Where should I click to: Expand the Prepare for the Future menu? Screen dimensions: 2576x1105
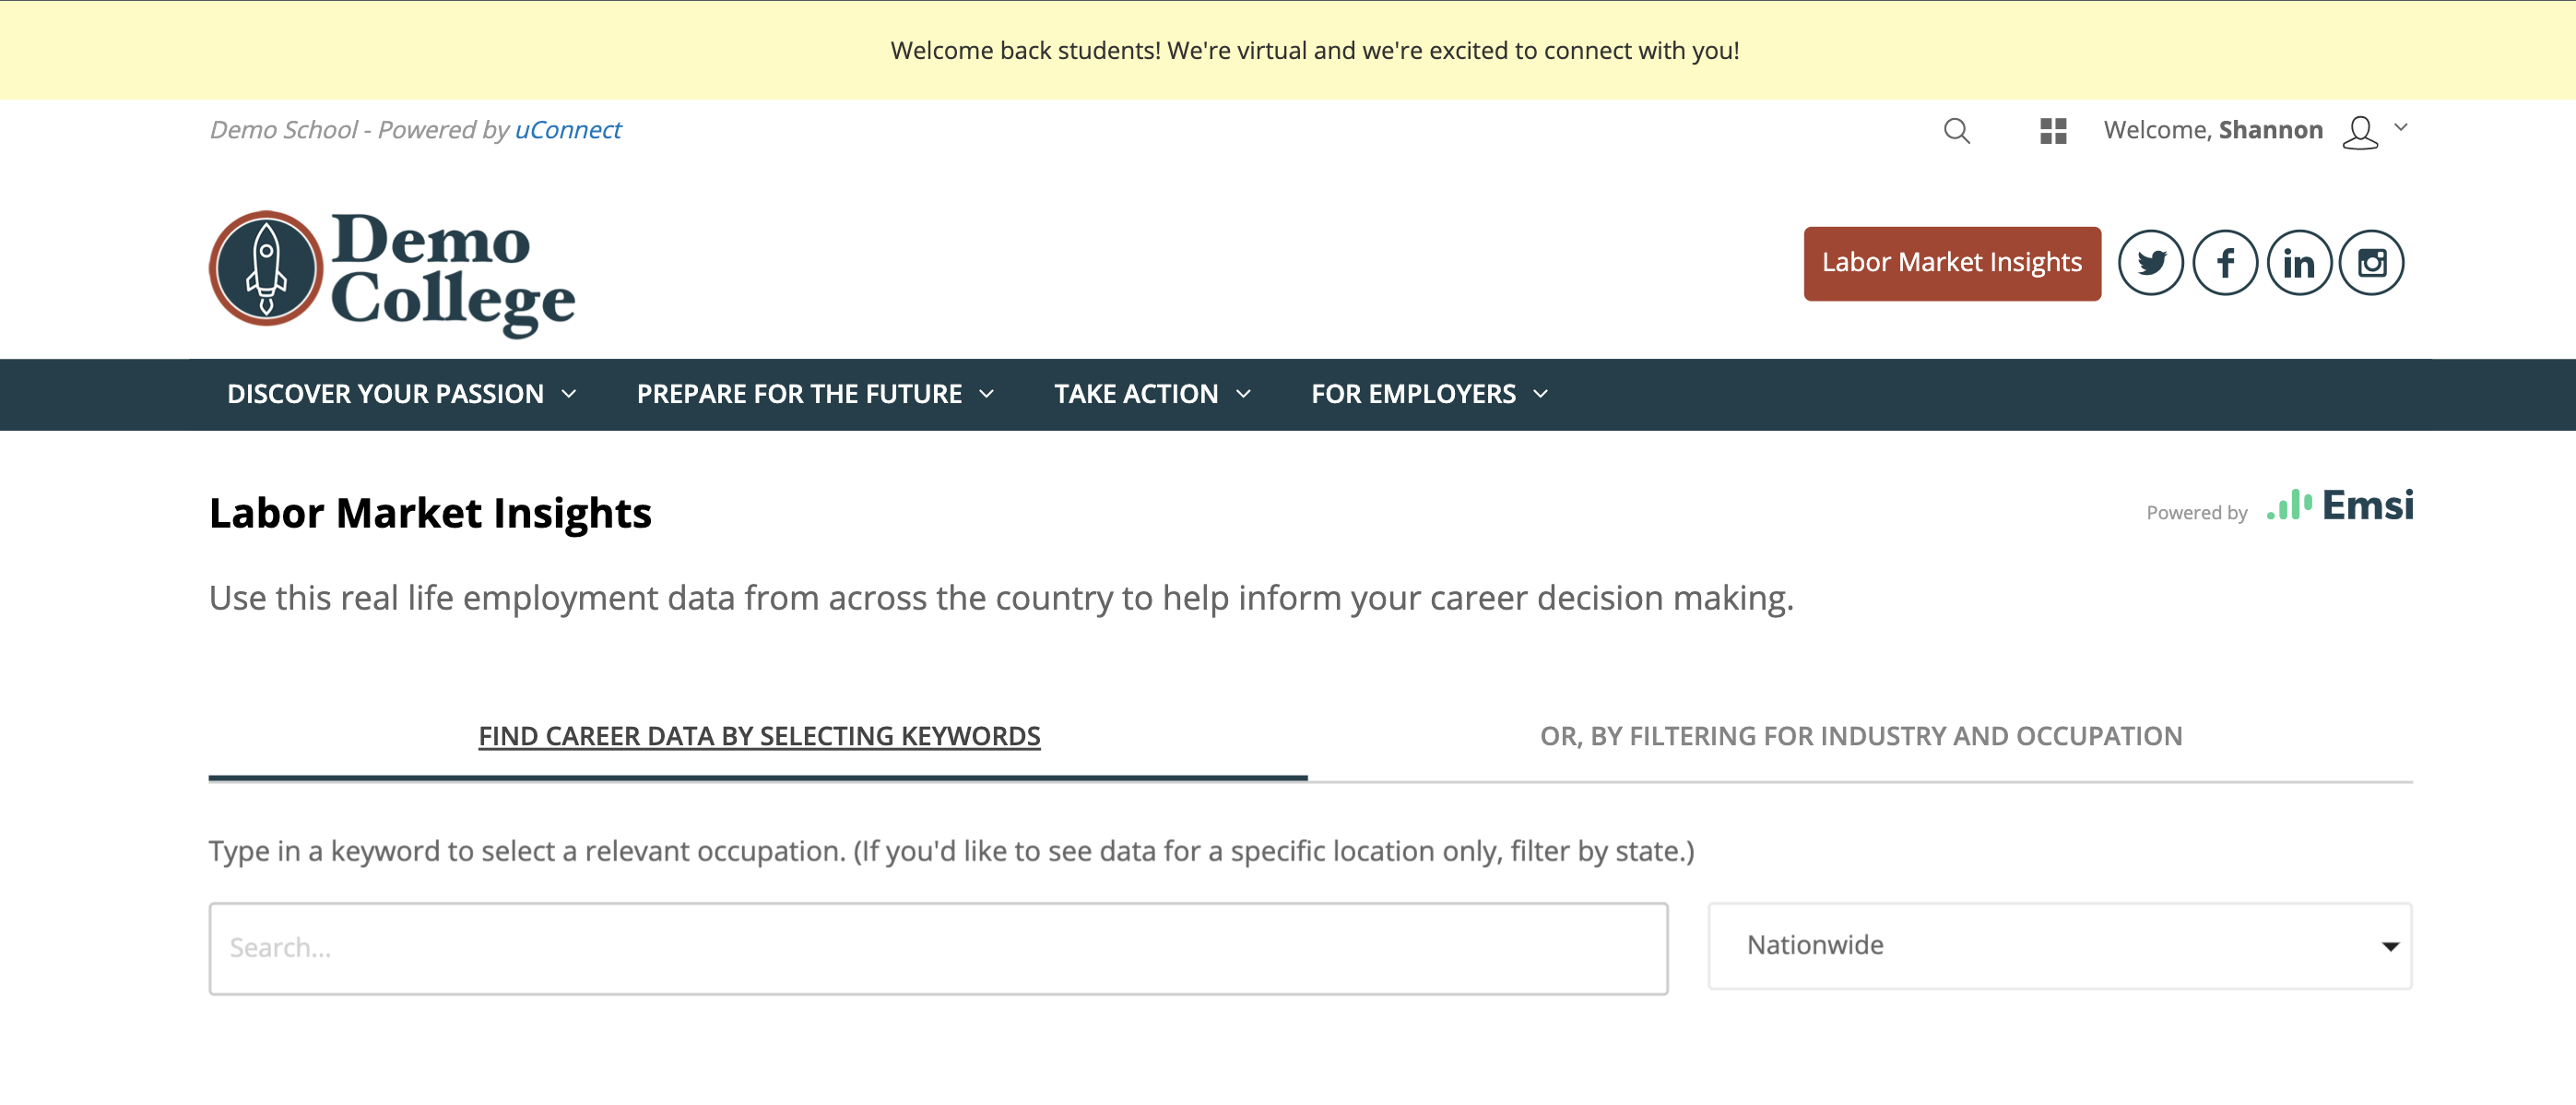click(815, 394)
